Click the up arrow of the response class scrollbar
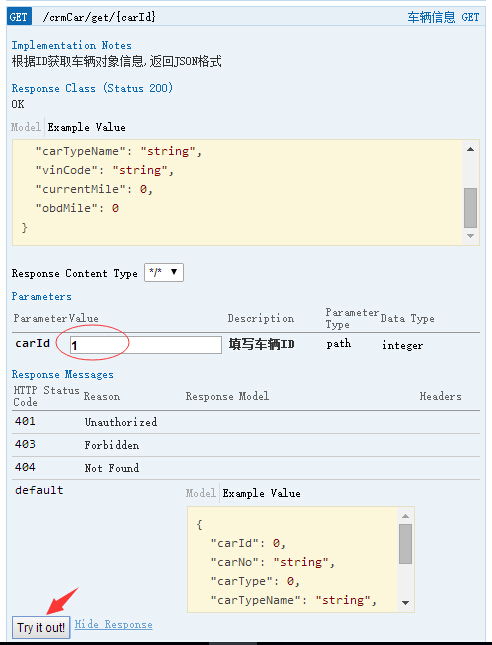Screen dimensions: 492x645 471,149
